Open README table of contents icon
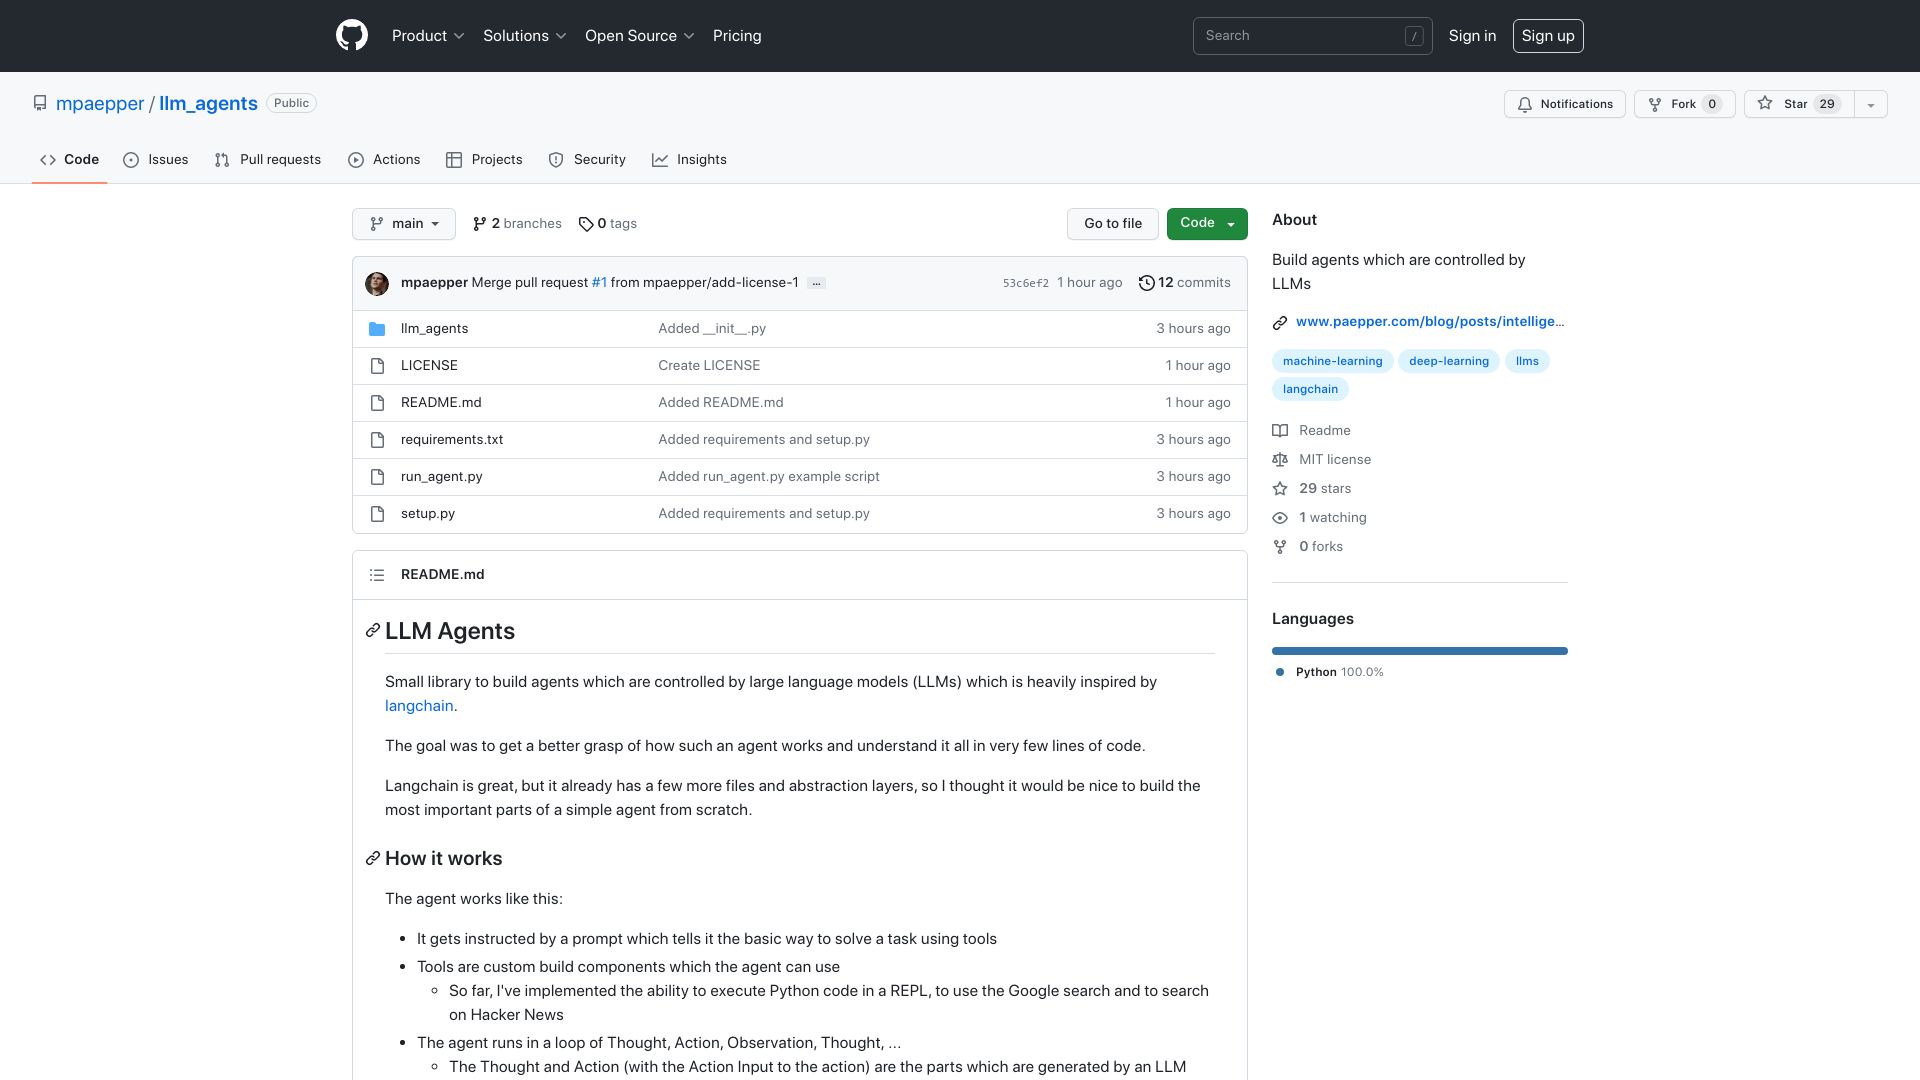This screenshot has width=1920, height=1080. click(x=377, y=575)
